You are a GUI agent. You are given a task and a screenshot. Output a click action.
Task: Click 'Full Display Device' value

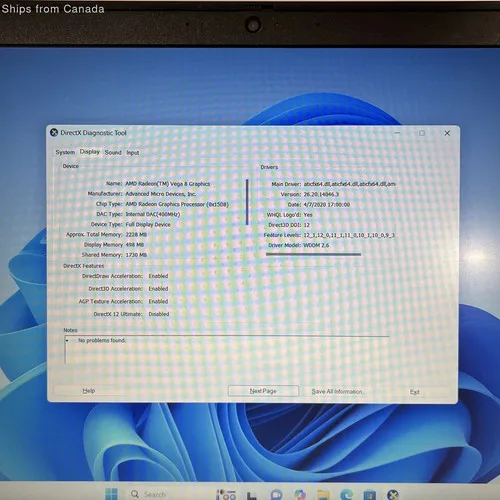[x=148, y=224]
